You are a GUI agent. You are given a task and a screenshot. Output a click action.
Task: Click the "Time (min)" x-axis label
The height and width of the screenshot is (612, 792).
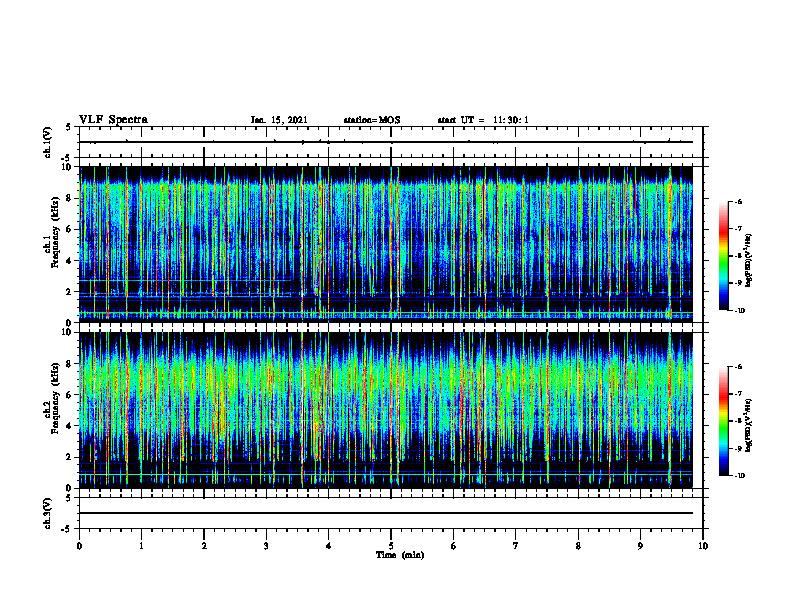(400, 555)
